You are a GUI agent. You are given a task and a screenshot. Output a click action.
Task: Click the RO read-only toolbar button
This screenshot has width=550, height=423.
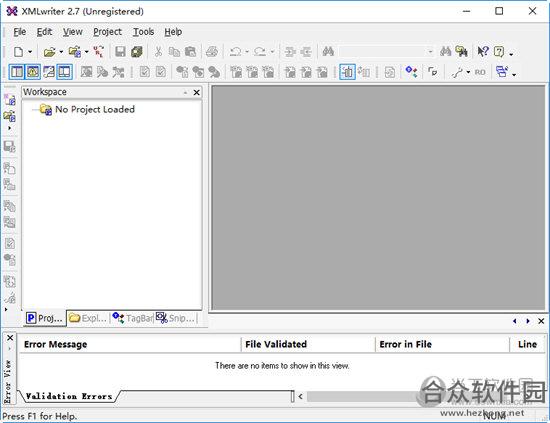[480, 72]
